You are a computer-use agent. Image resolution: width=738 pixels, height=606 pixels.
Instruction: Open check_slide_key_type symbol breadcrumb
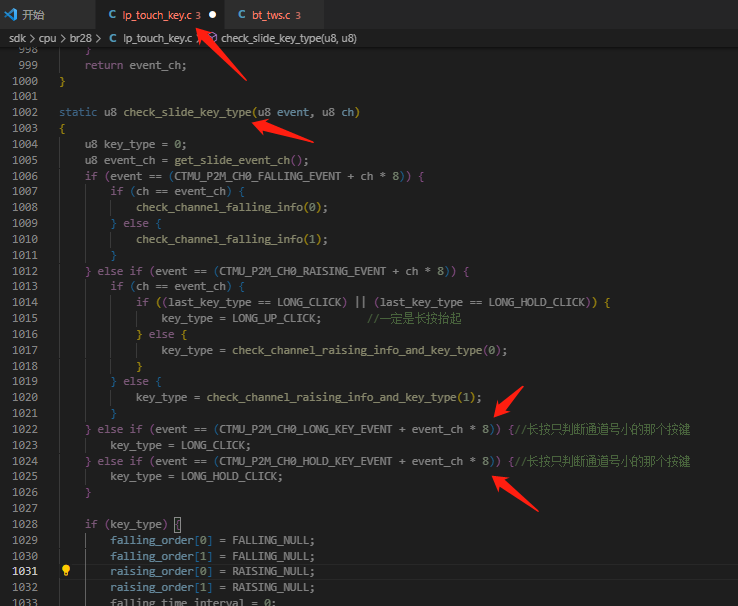click(289, 38)
